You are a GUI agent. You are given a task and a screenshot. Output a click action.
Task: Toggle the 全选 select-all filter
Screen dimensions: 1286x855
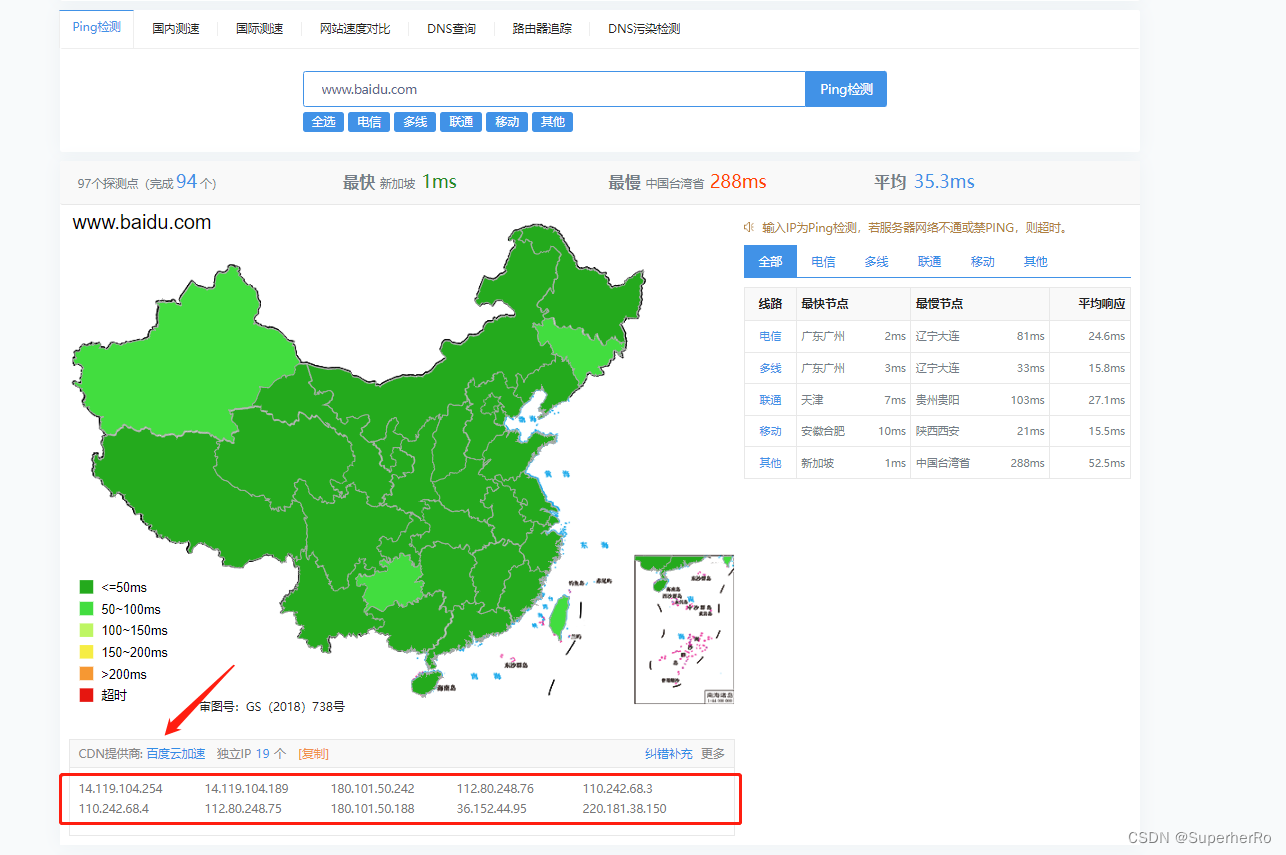click(x=323, y=121)
